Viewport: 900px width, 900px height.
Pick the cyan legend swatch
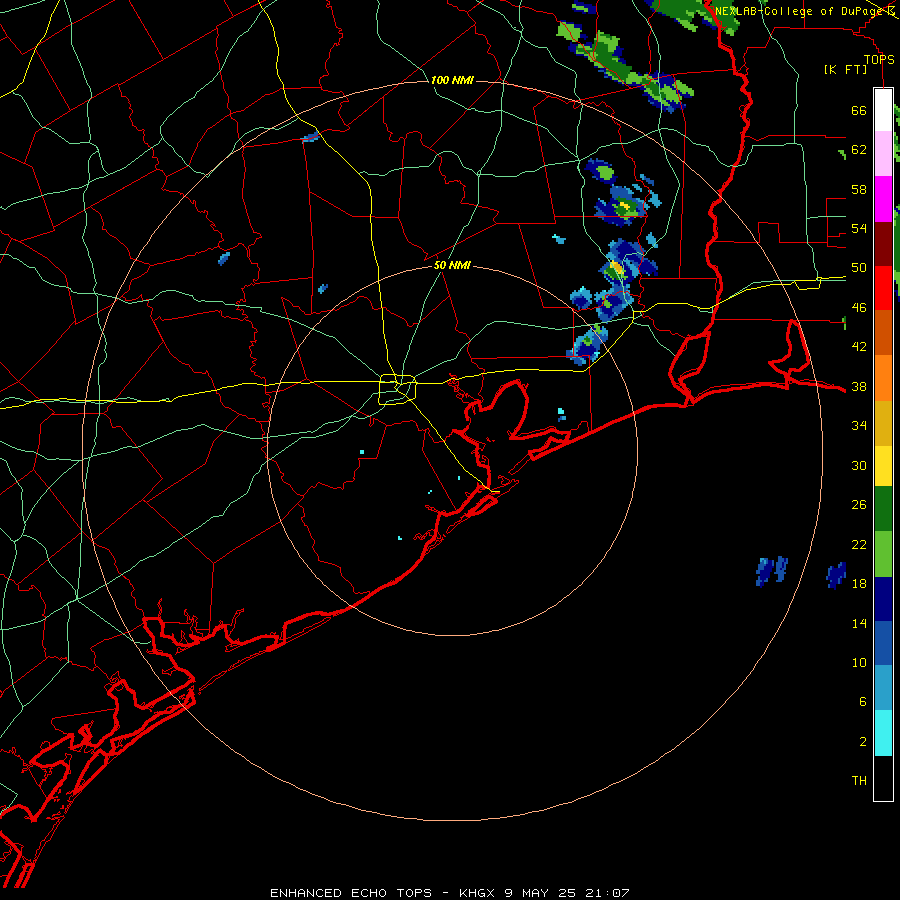coord(883,733)
